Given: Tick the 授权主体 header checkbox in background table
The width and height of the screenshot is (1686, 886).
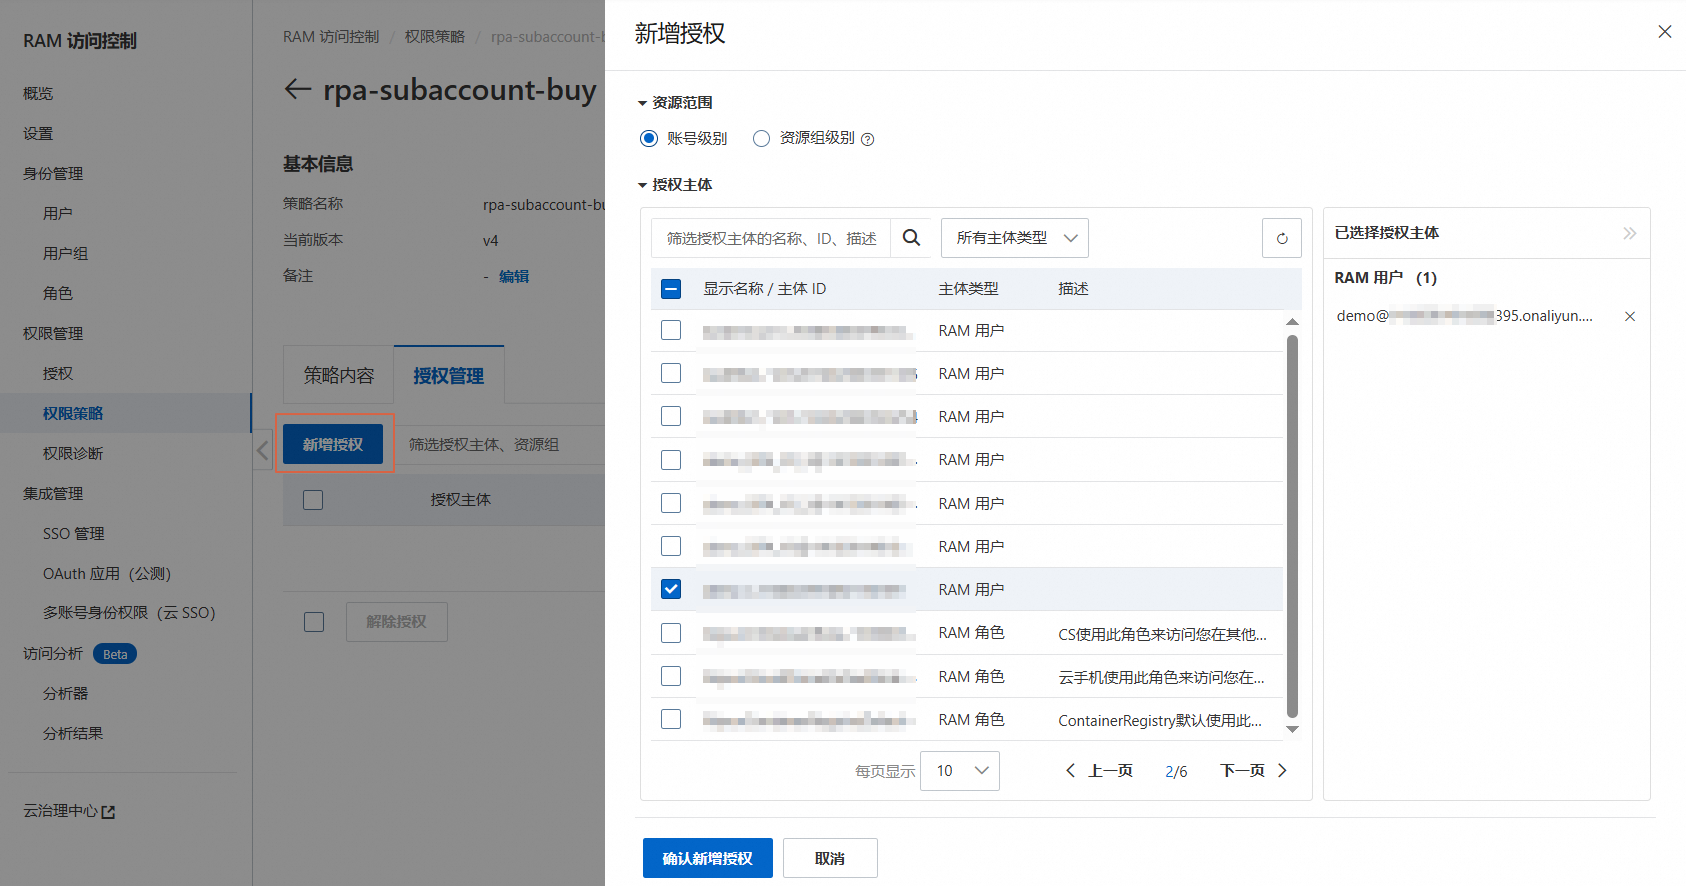Looking at the screenshot, I should pyautogui.click(x=313, y=500).
